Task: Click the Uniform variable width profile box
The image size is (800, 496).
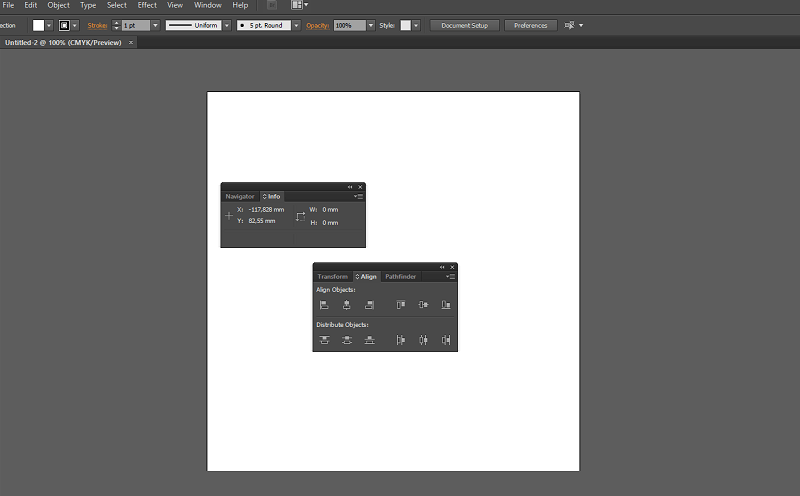Action: click(x=193, y=26)
